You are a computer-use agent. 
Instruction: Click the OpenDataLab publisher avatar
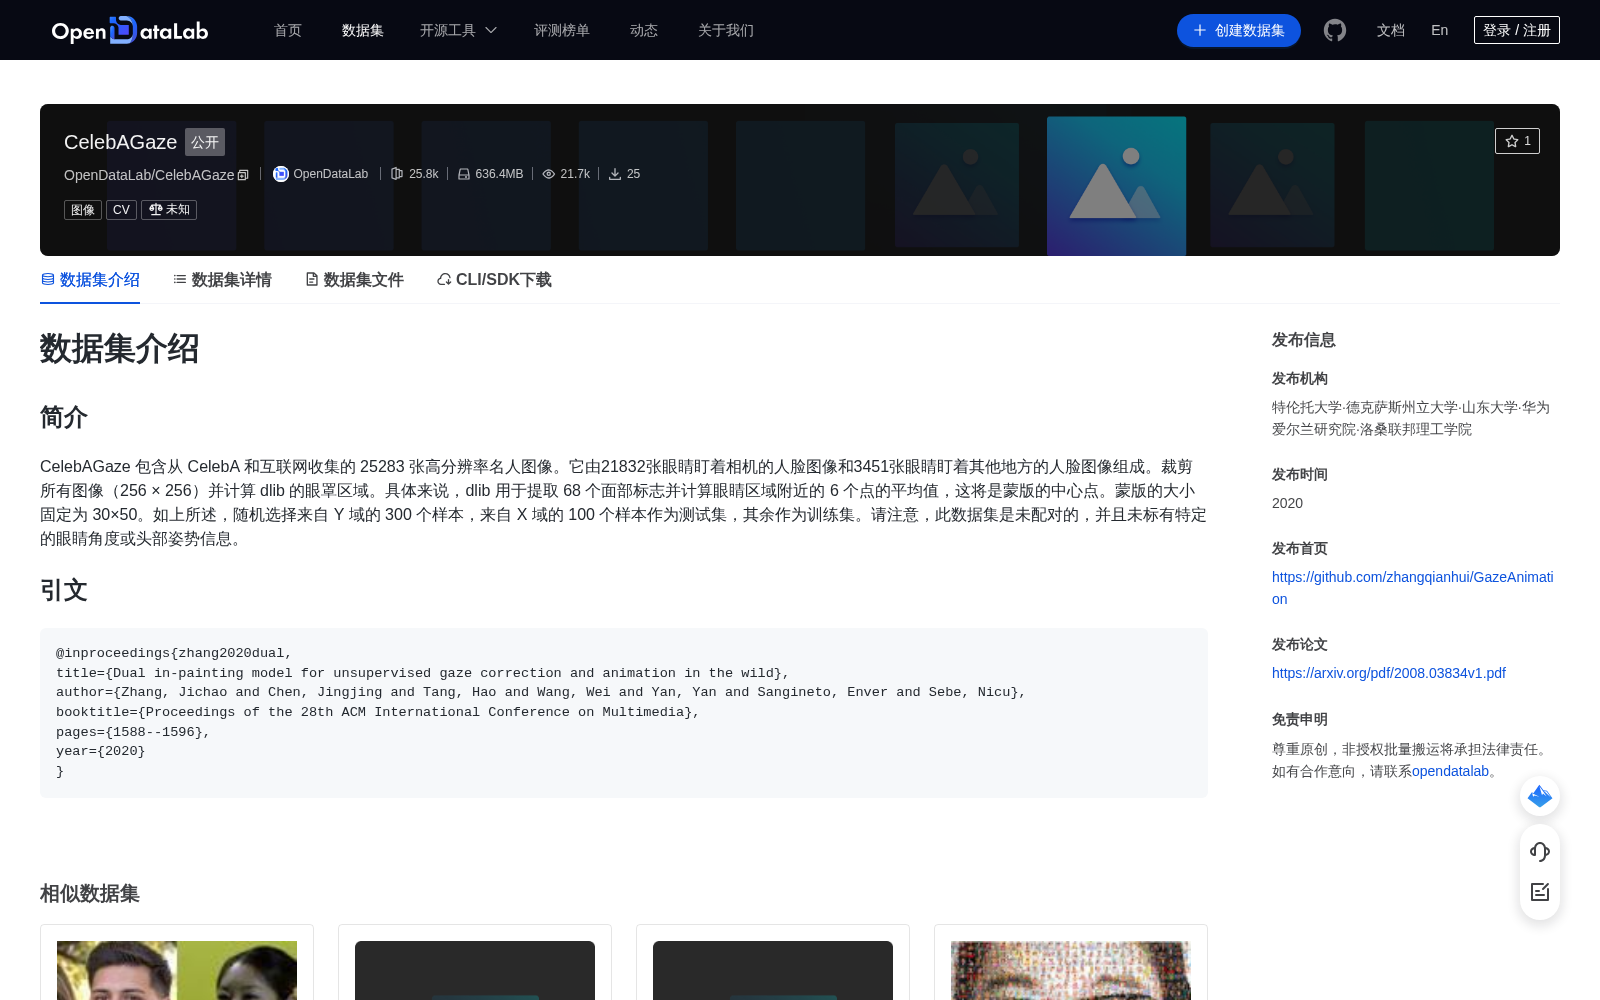point(281,174)
